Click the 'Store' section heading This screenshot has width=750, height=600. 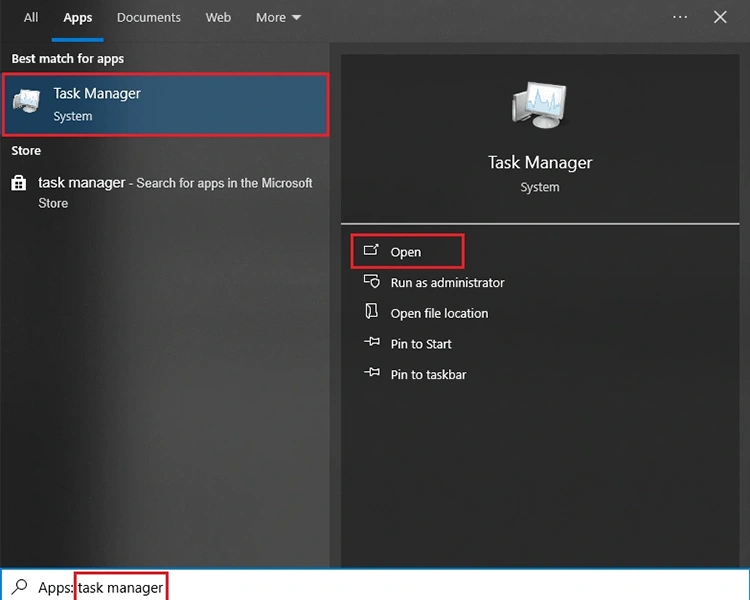tap(26, 151)
